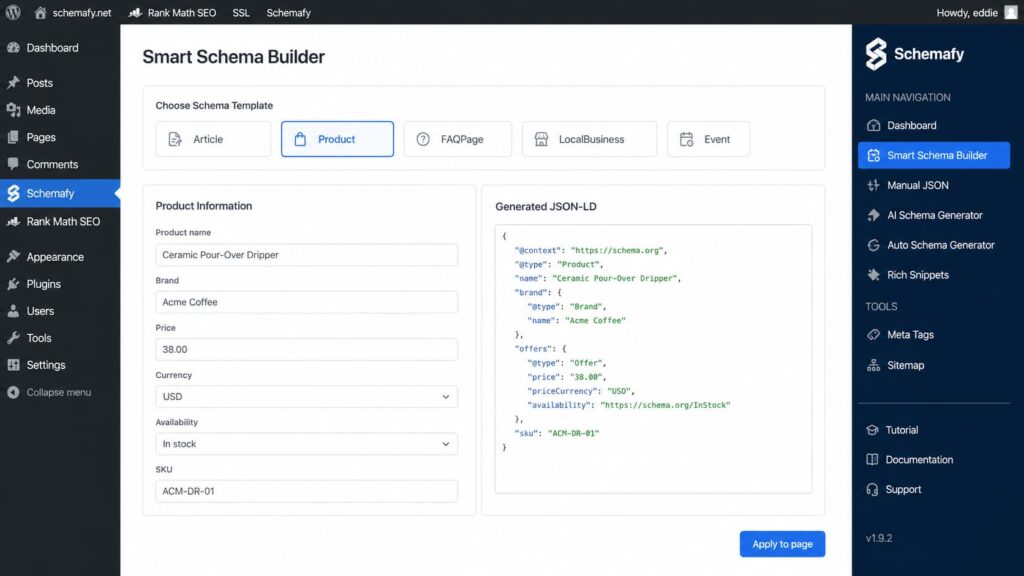This screenshot has height=576, width=1024.
Task: Open SSL menu in admin bar
Action: [x=241, y=12]
